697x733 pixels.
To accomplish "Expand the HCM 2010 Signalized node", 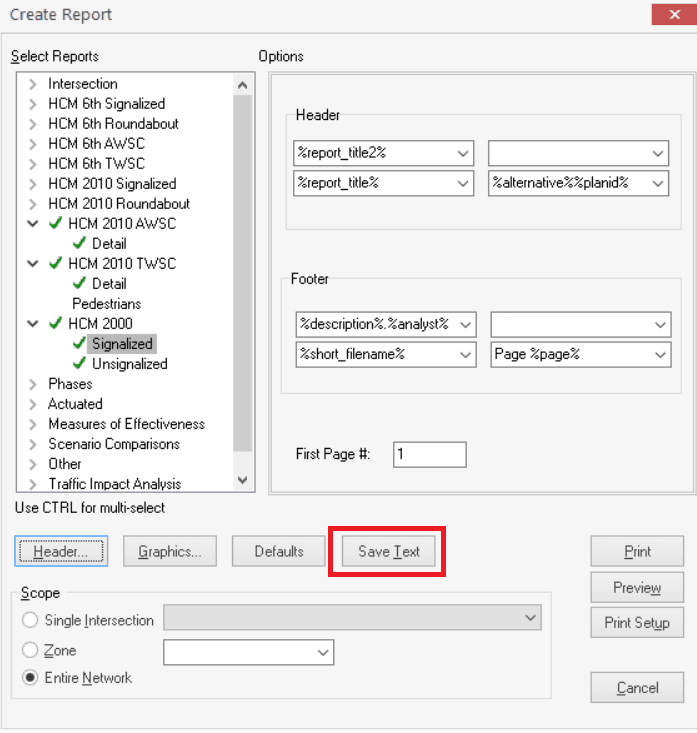I will pyautogui.click(x=32, y=184).
